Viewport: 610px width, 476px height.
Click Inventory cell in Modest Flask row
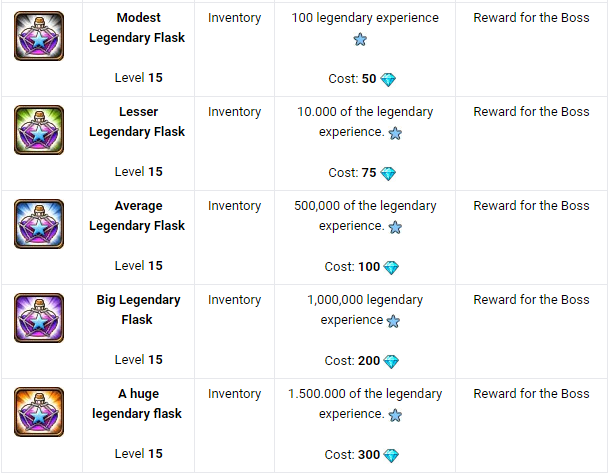[x=234, y=18]
